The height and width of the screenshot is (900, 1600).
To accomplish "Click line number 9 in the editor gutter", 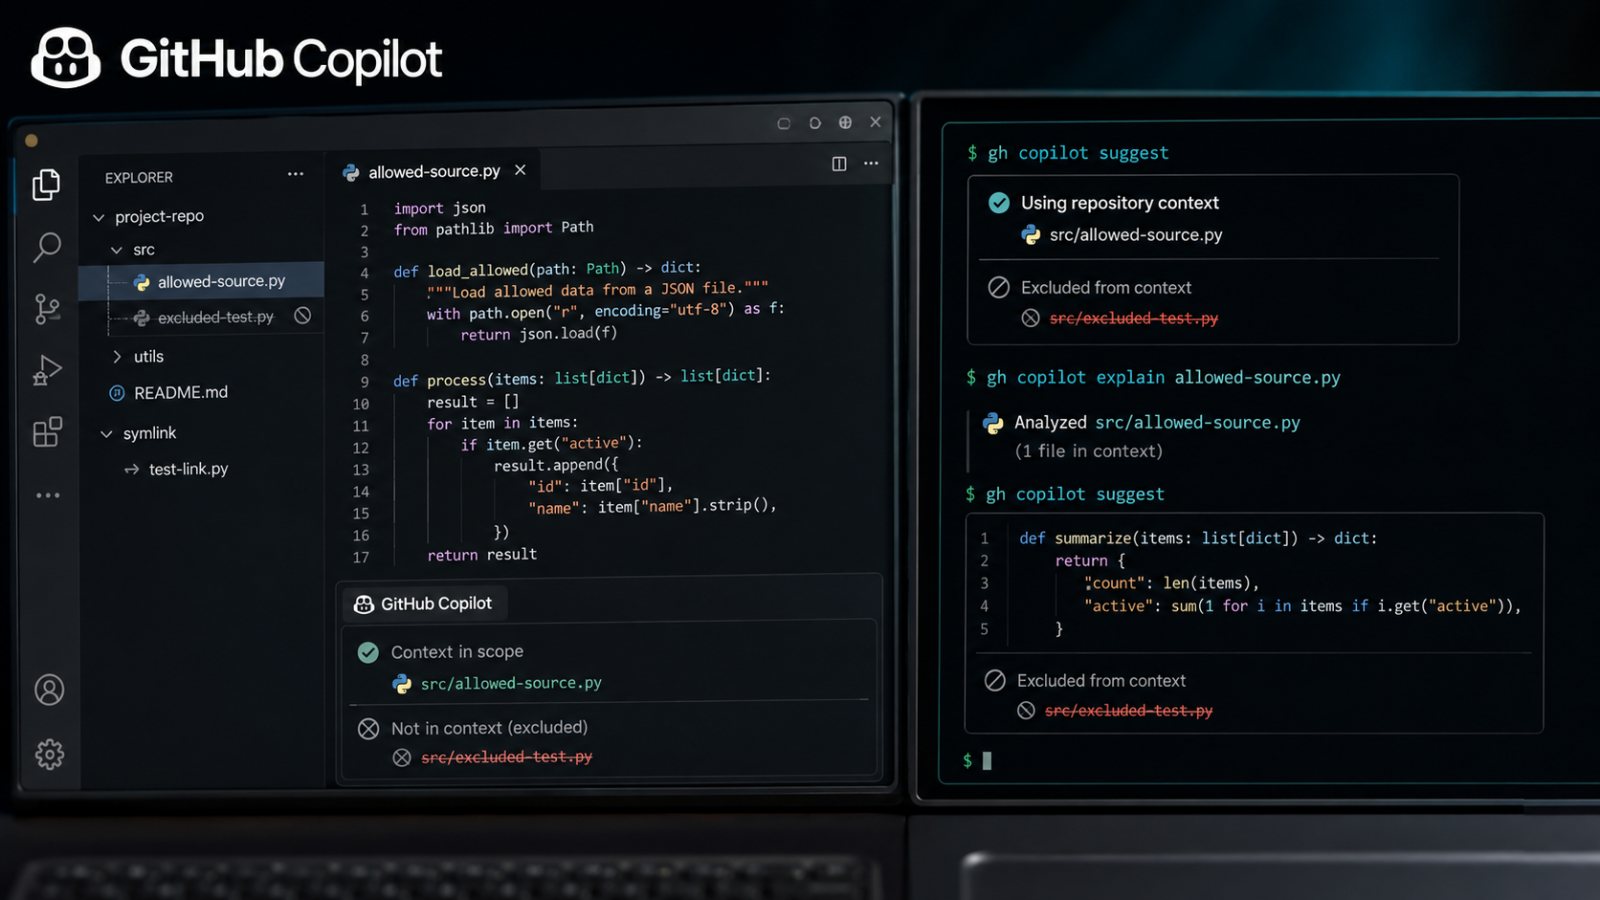I will point(364,382).
